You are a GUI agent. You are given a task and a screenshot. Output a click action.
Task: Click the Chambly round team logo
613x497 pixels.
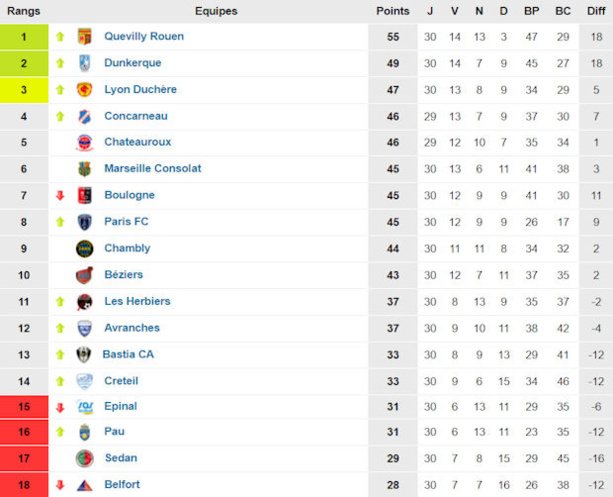[x=85, y=249]
